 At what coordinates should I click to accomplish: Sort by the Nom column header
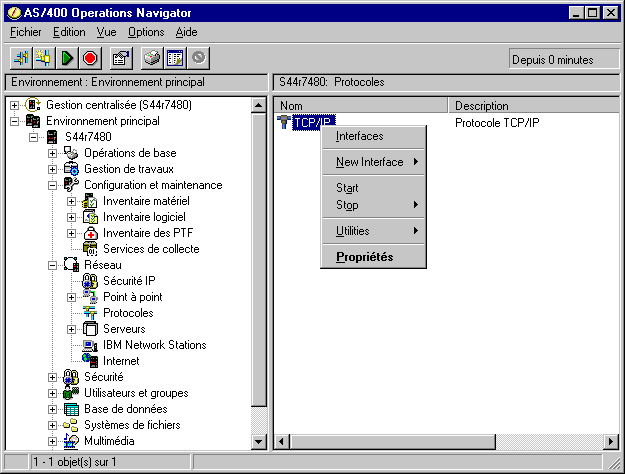(x=361, y=106)
